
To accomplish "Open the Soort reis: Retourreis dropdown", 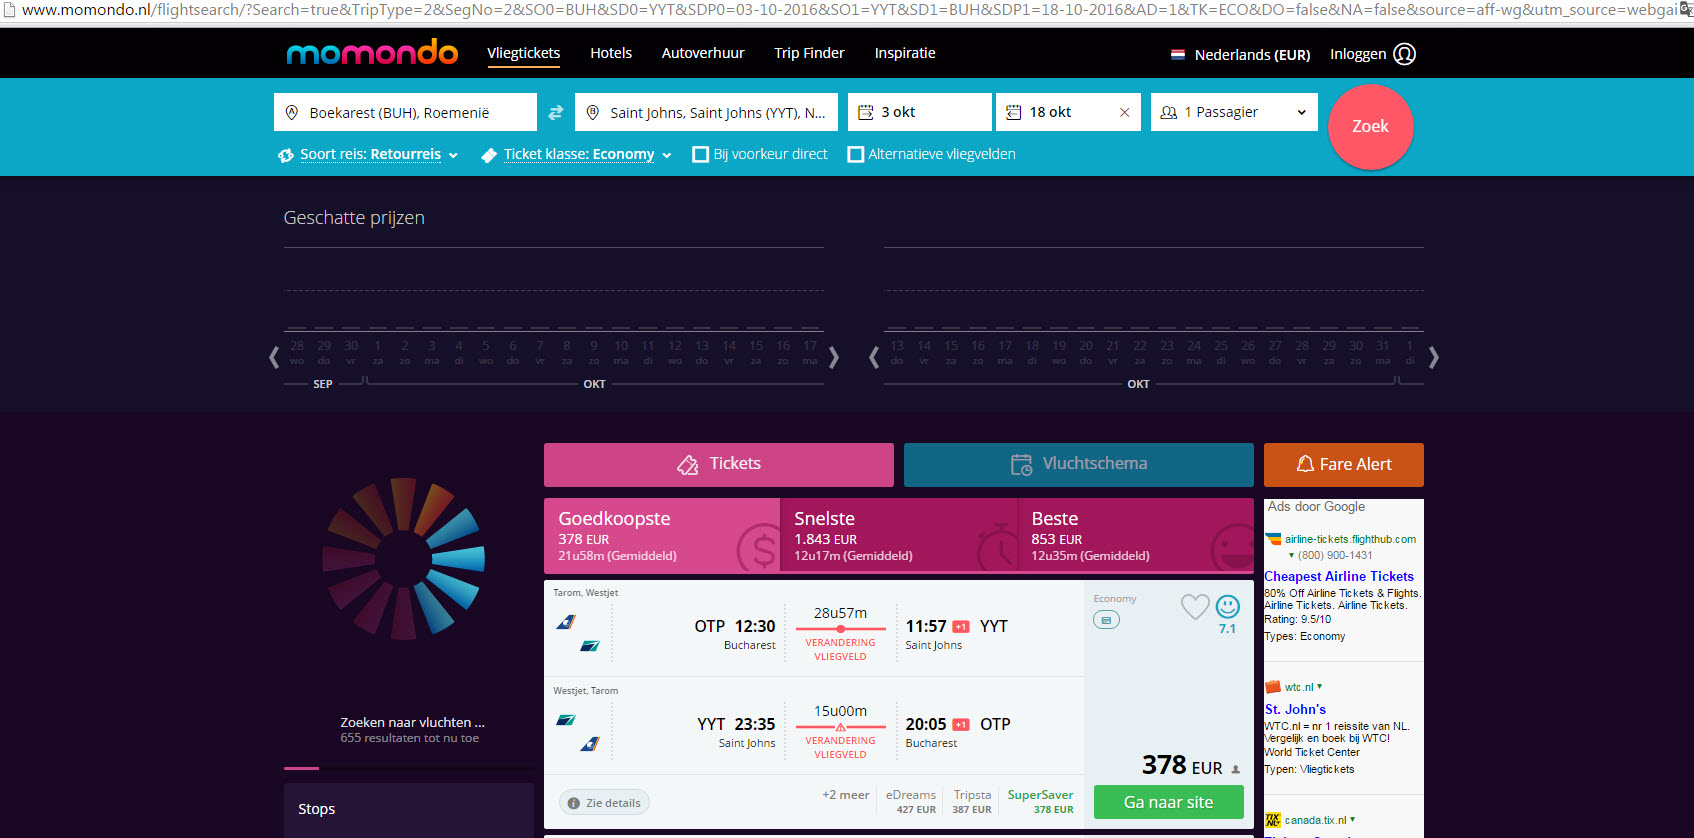I will click(379, 154).
